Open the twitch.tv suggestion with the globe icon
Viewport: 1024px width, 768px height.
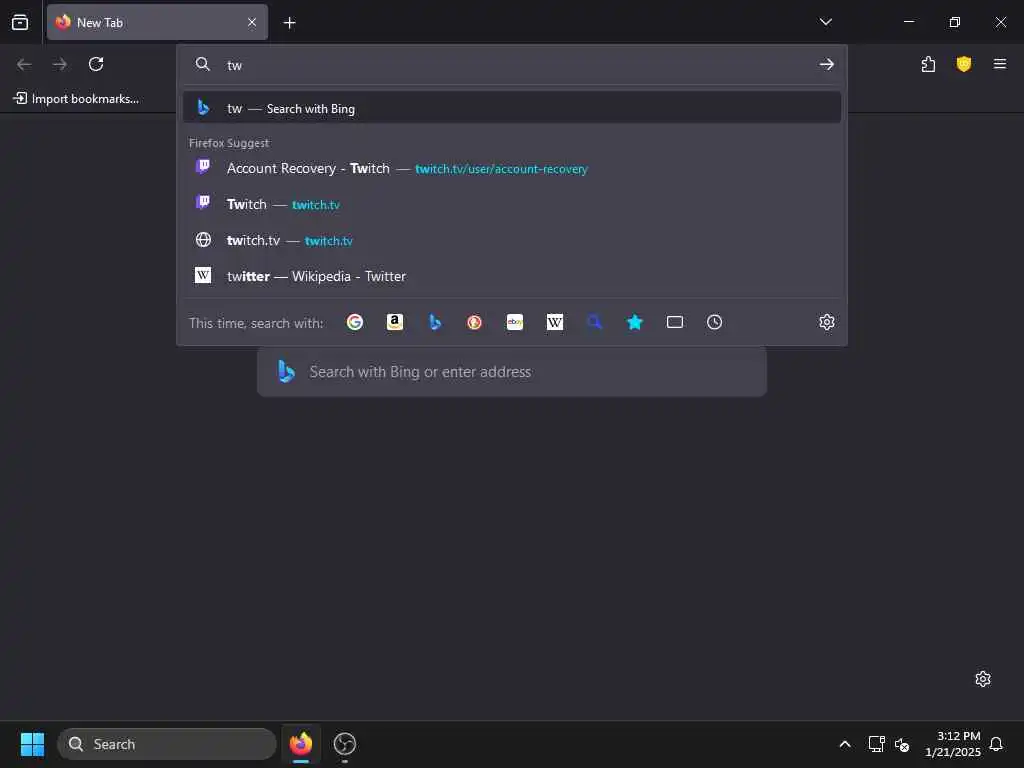(x=512, y=240)
